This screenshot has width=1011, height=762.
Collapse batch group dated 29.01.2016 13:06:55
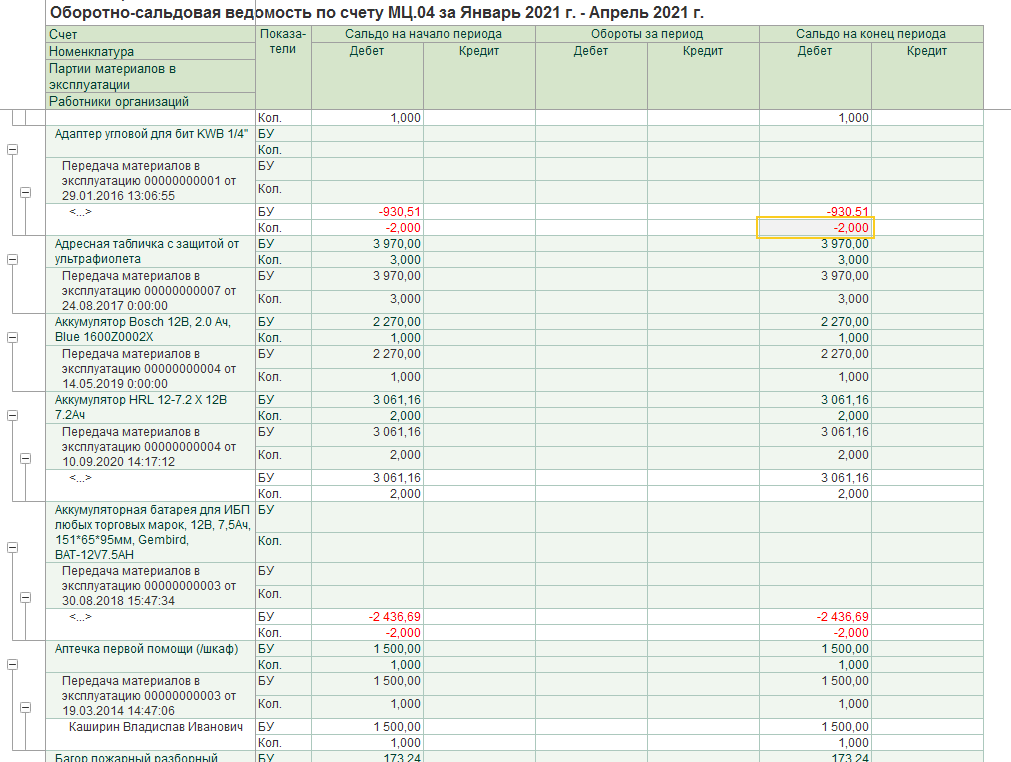[x=26, y=193]
